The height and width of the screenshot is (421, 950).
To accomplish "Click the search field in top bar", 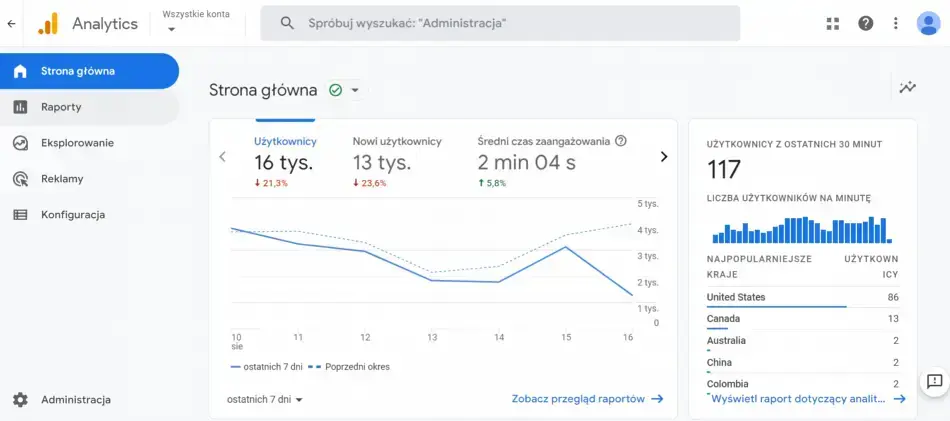I will [500, 23].
